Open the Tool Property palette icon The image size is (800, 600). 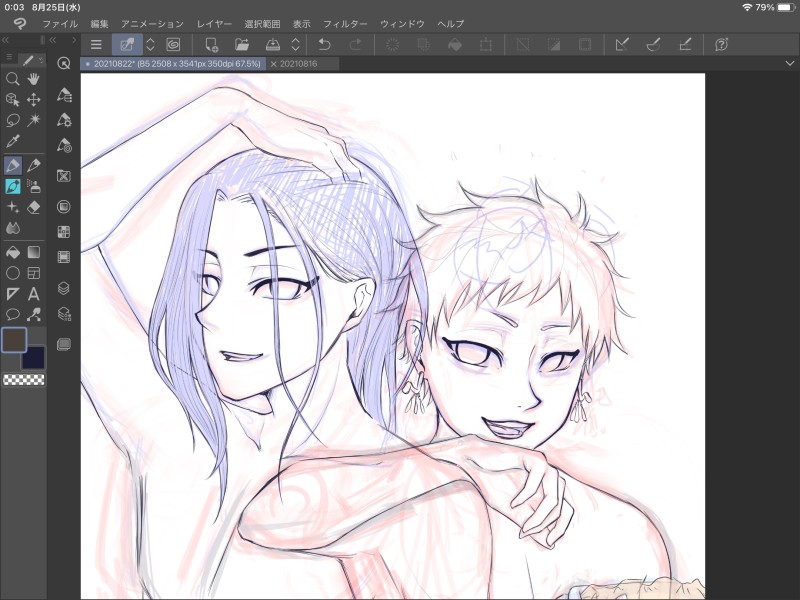pos(64,120)
